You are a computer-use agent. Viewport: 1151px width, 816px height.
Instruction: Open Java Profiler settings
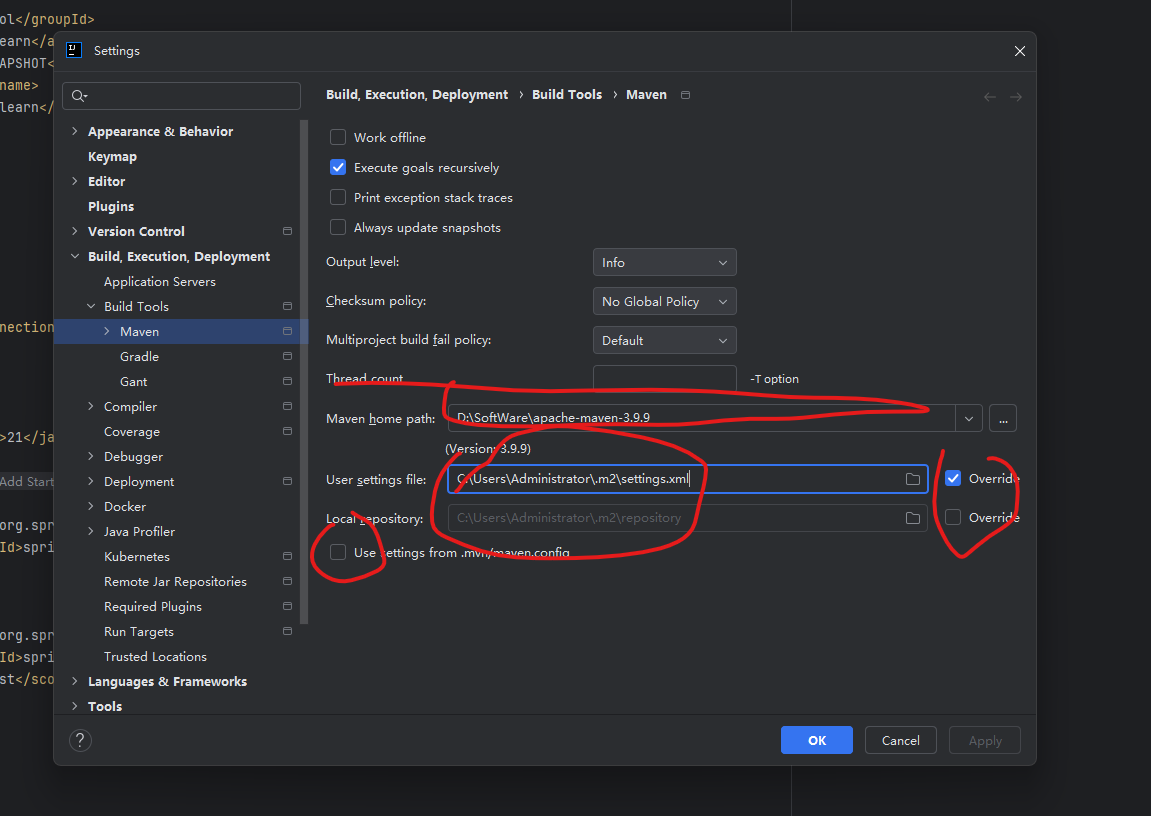pos(139,531)
